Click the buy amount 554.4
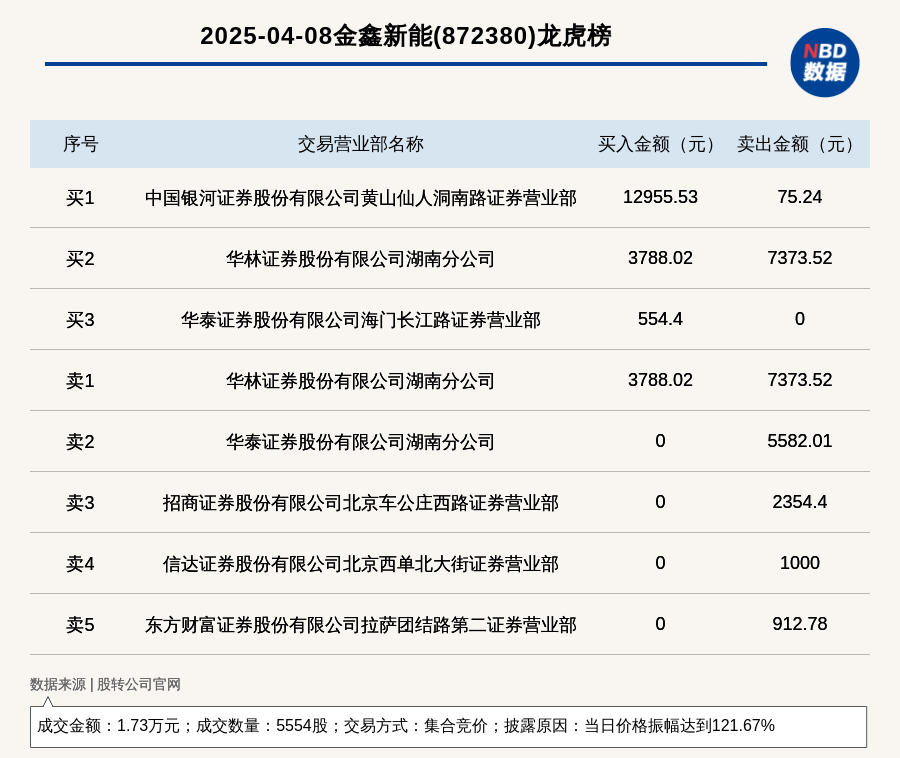900x758 pixels. tap(660, 318)
